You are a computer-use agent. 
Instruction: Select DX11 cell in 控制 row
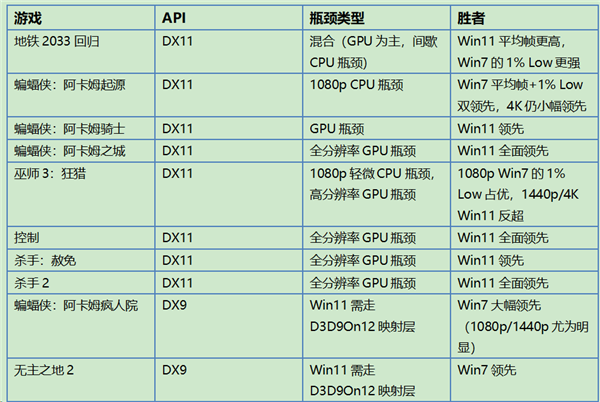(x=229, y=238)
